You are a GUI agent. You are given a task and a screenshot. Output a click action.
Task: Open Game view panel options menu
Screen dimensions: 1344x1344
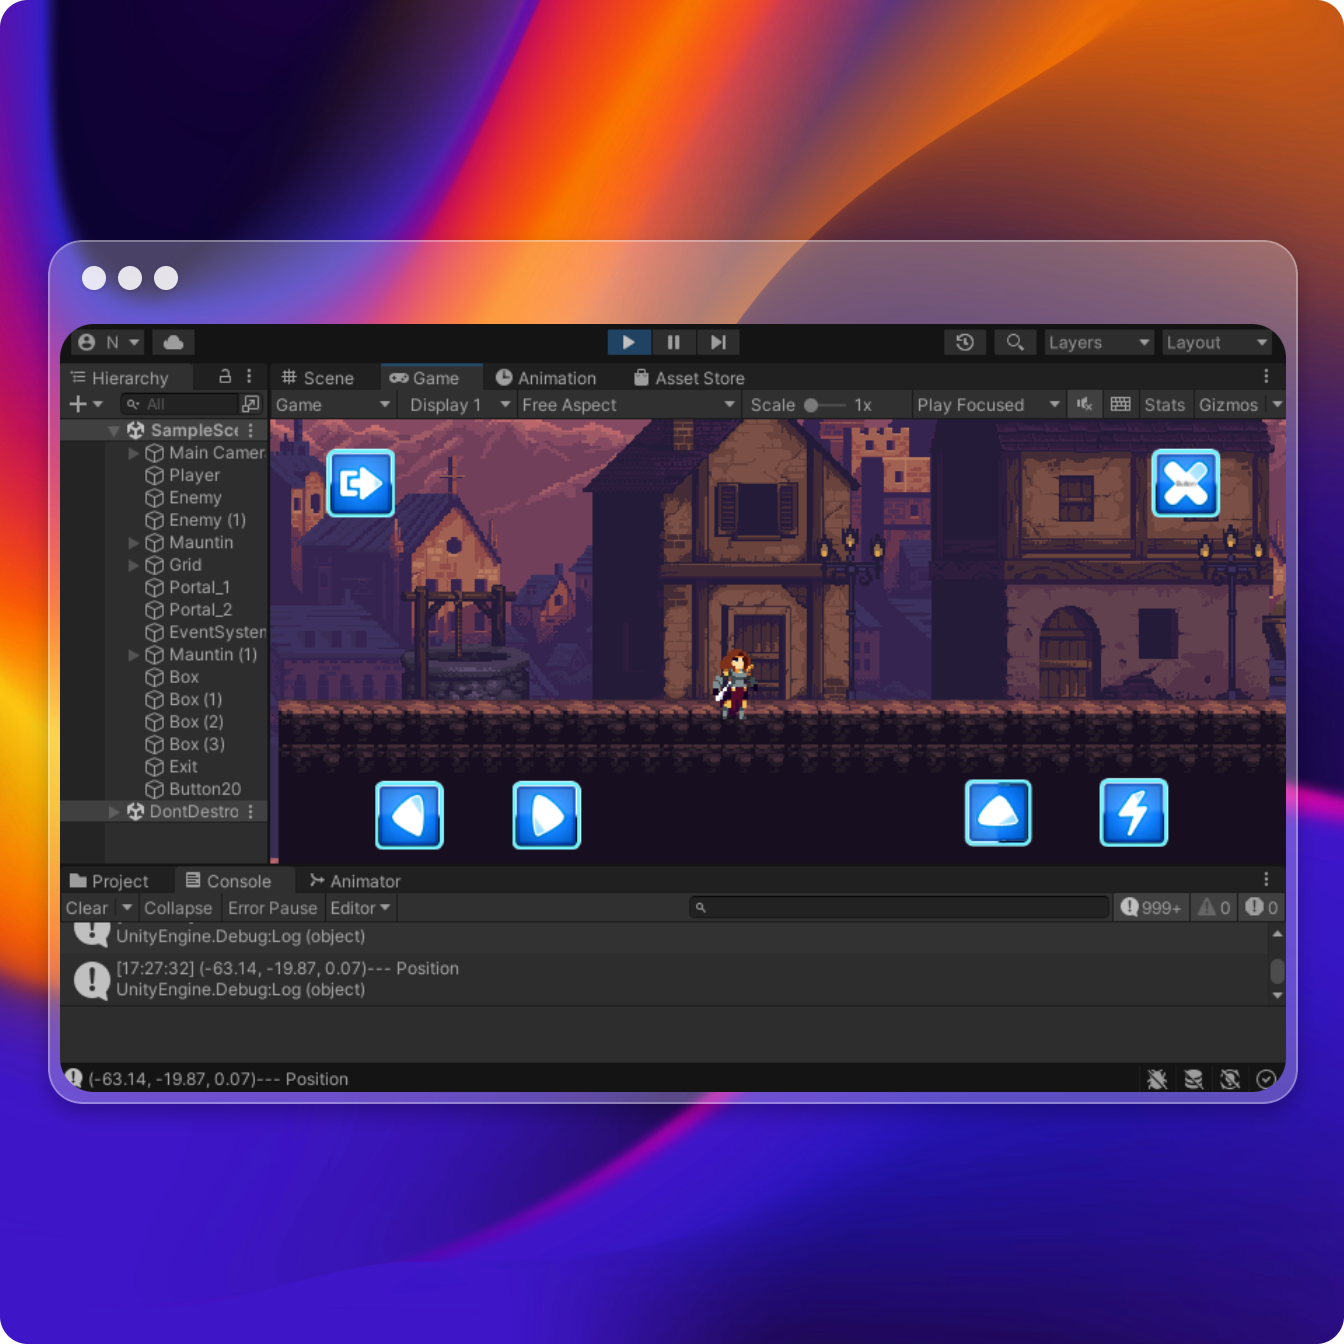pyautogui.click(x=1266, y=376)
